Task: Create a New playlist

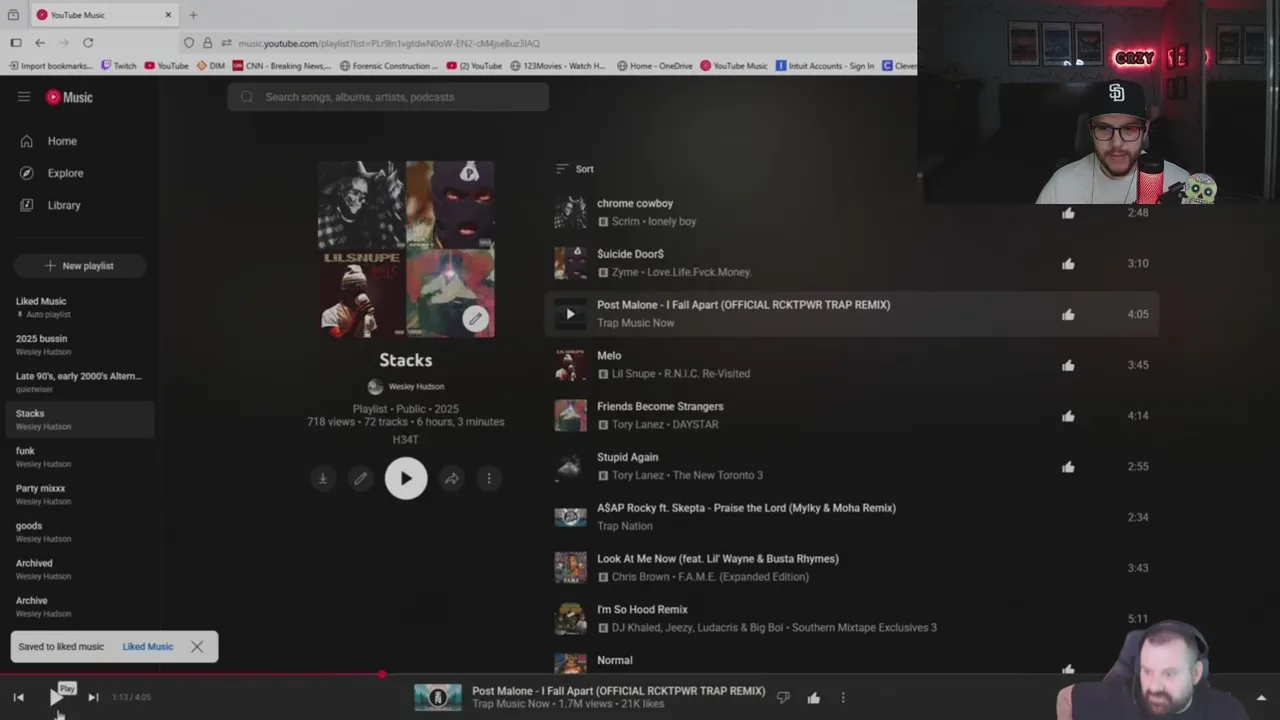Action: [x=80, y=266]
